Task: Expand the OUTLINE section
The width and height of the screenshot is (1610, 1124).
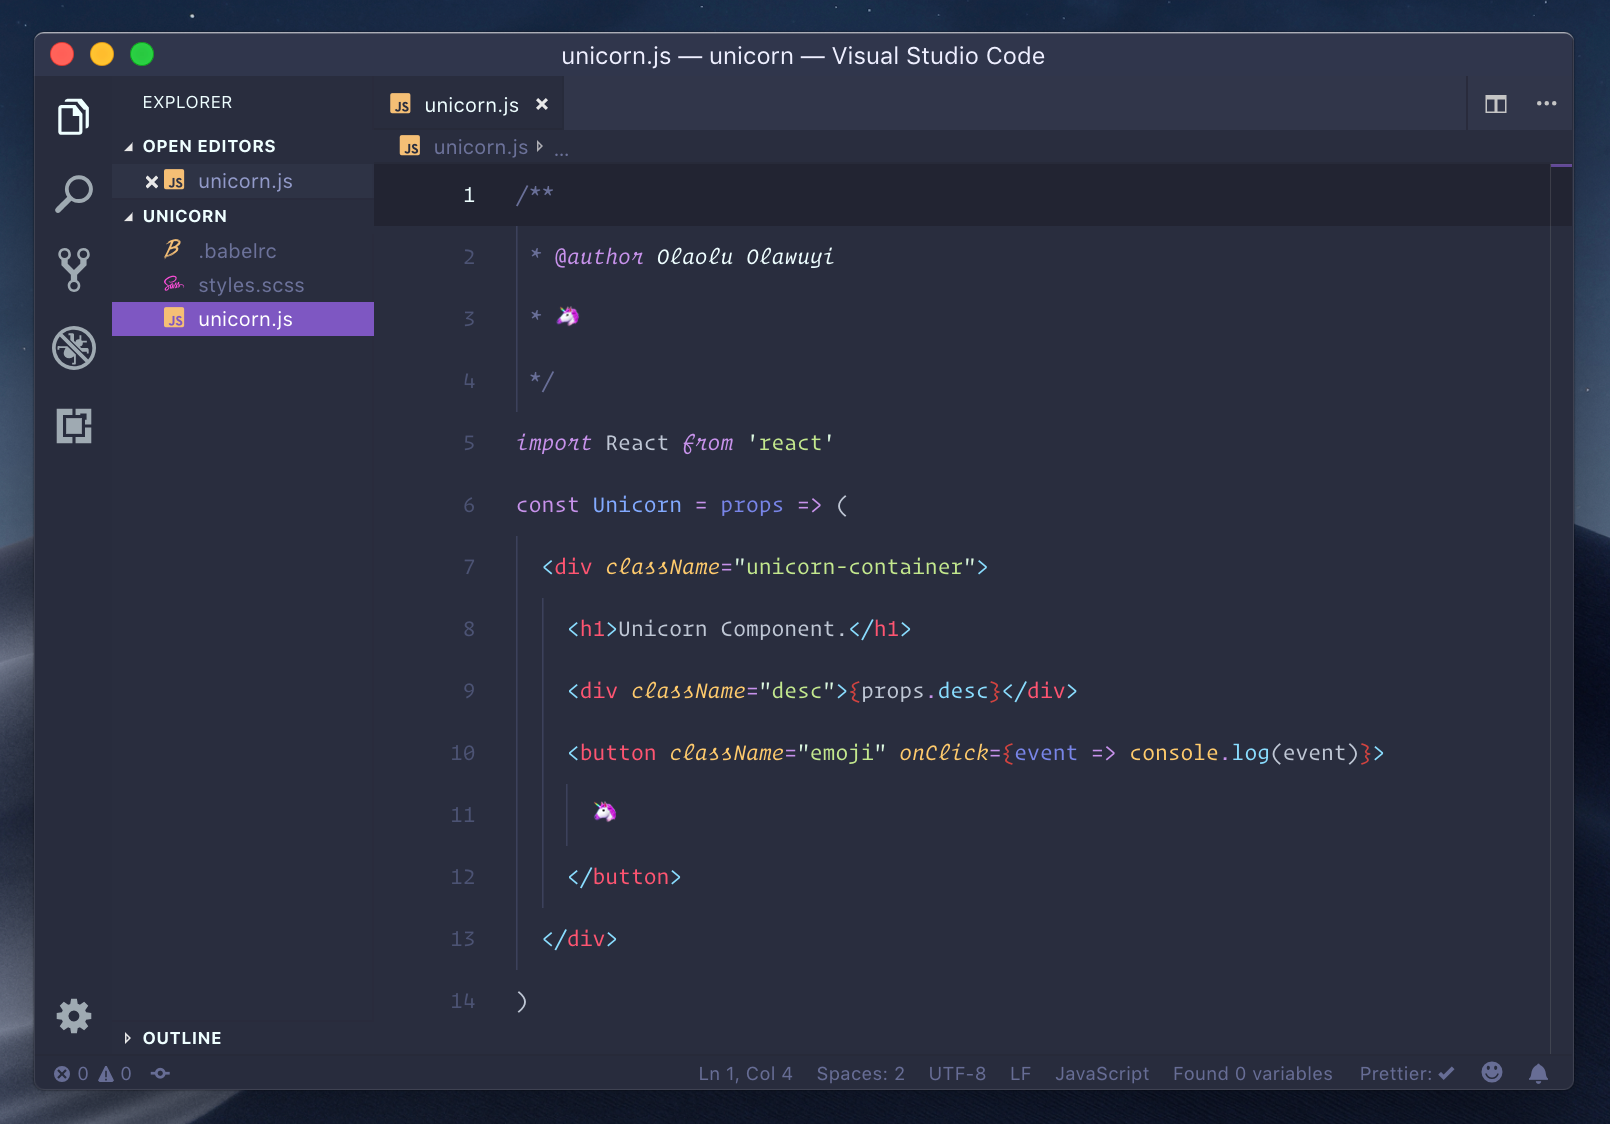Action: click(x=180, y=1038)
